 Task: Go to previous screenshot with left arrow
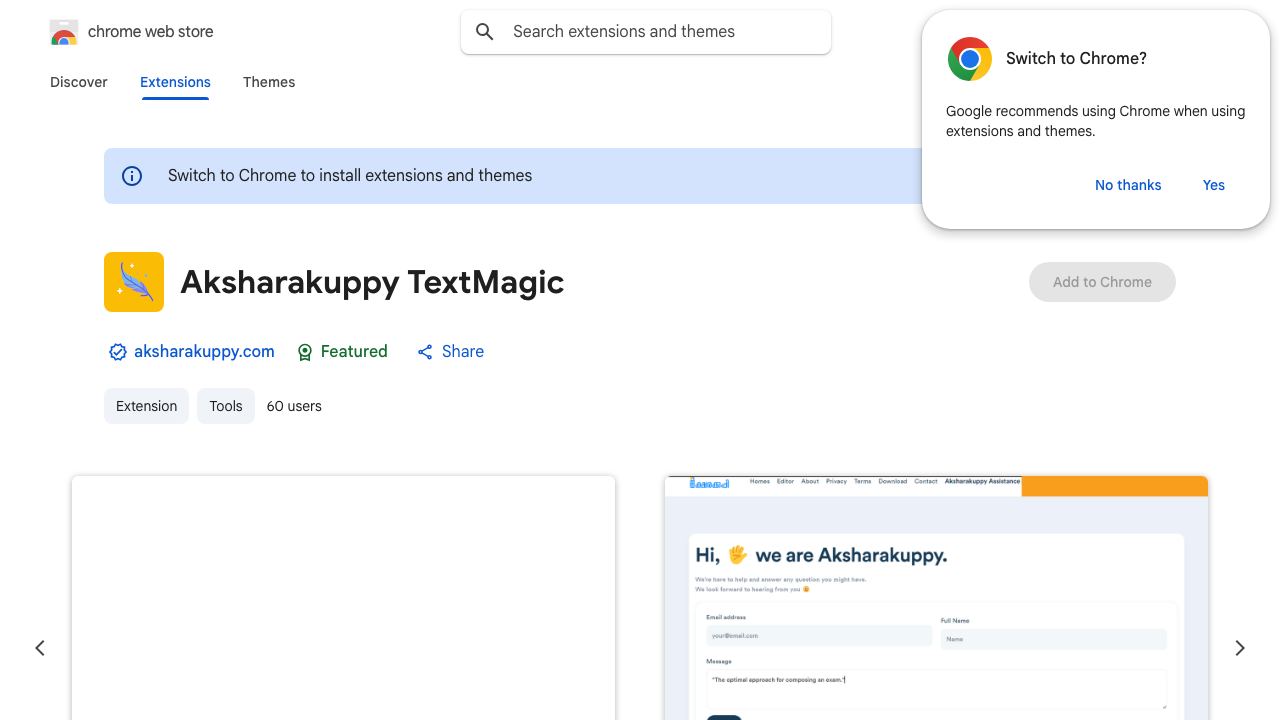click(40, 648)
